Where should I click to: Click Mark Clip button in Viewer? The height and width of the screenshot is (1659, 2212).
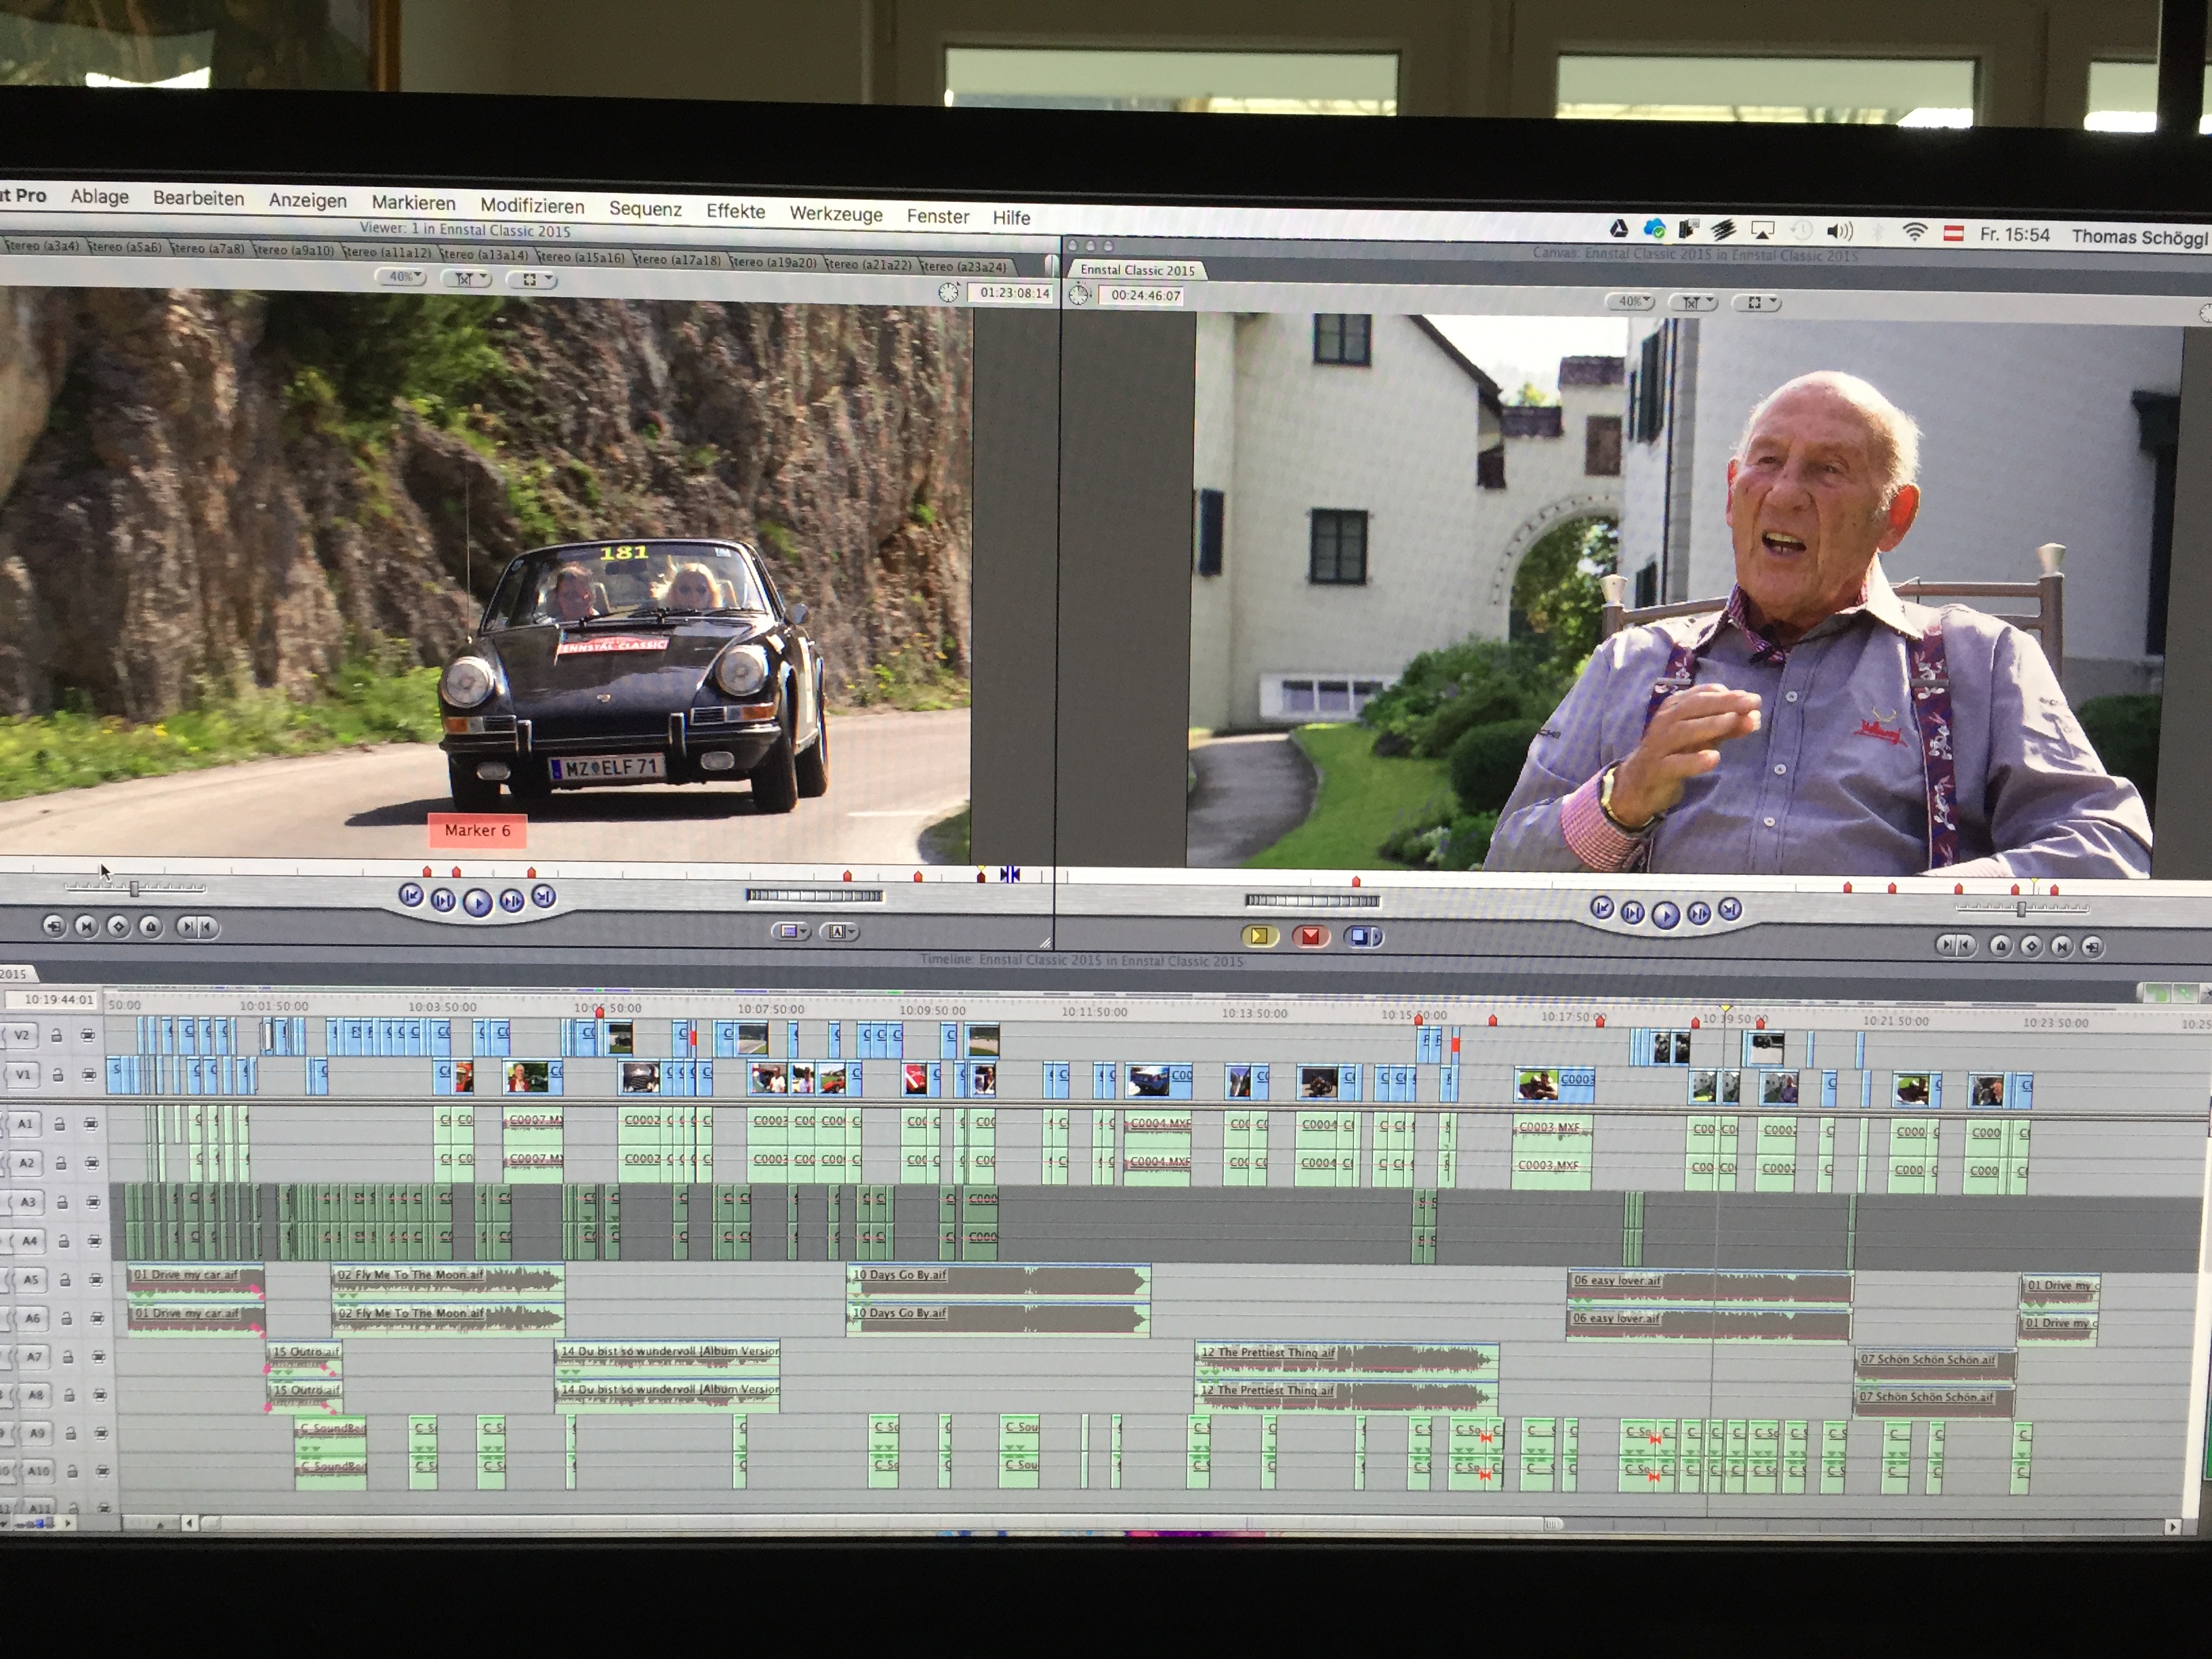[86, 926]
